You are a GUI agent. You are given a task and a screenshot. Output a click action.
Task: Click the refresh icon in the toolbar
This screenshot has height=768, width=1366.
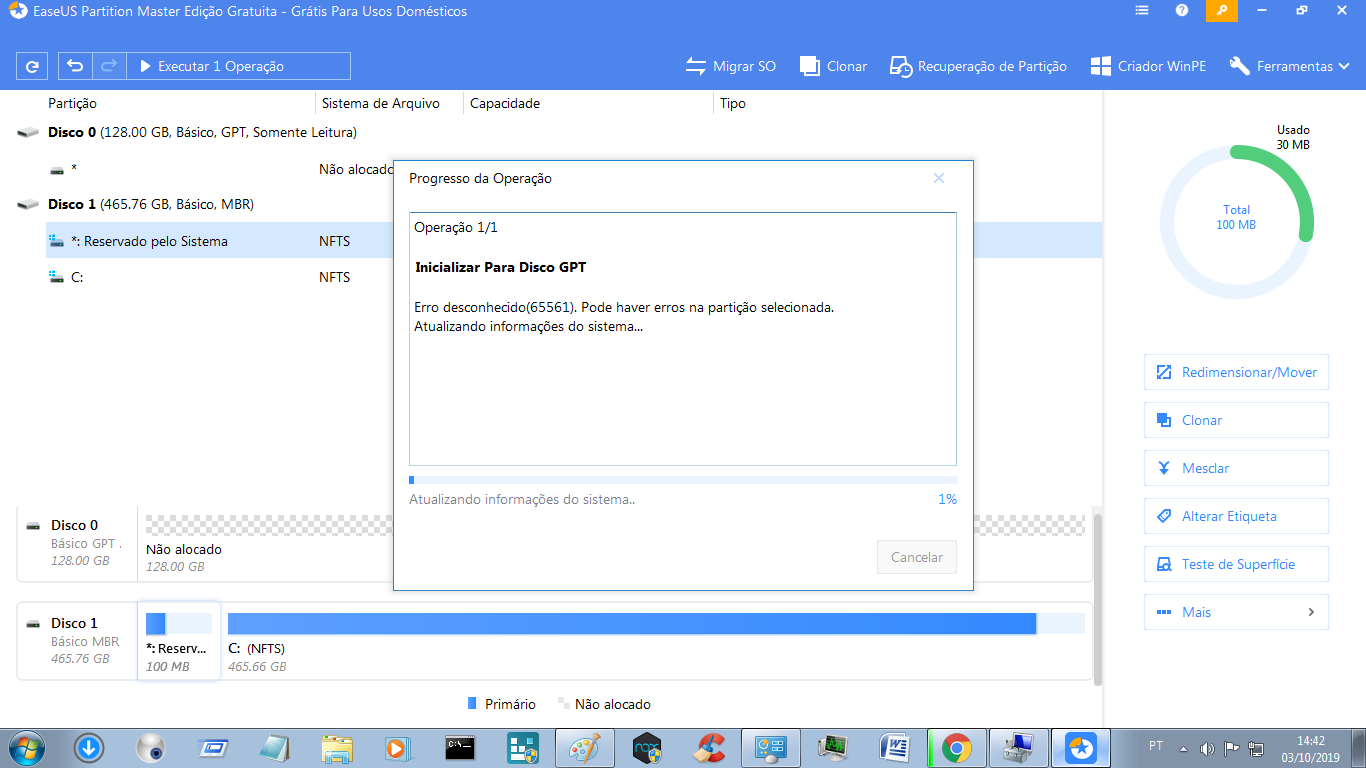click(x=32, y=66)
